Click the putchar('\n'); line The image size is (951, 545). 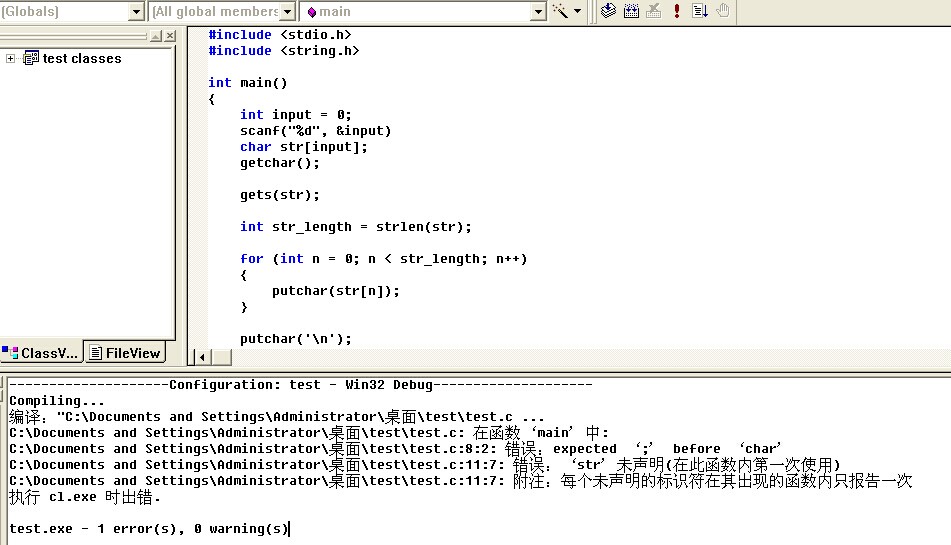295,339
